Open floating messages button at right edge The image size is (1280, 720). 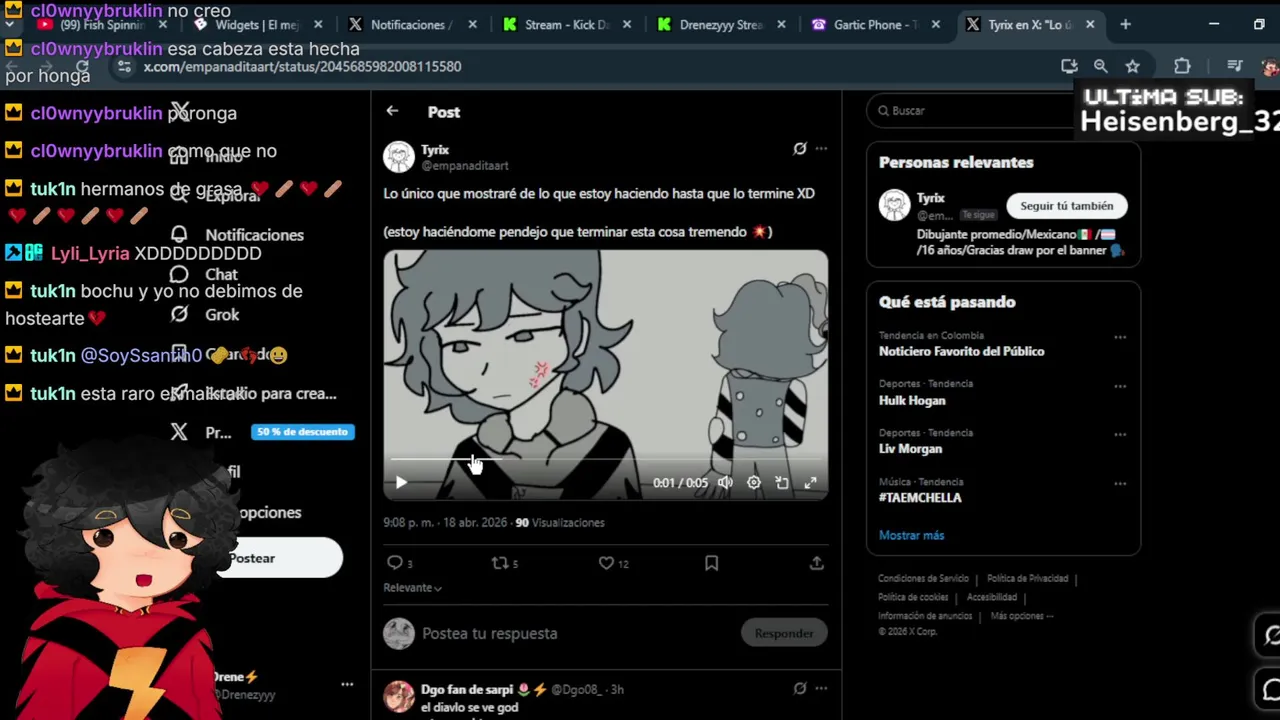1271,690
